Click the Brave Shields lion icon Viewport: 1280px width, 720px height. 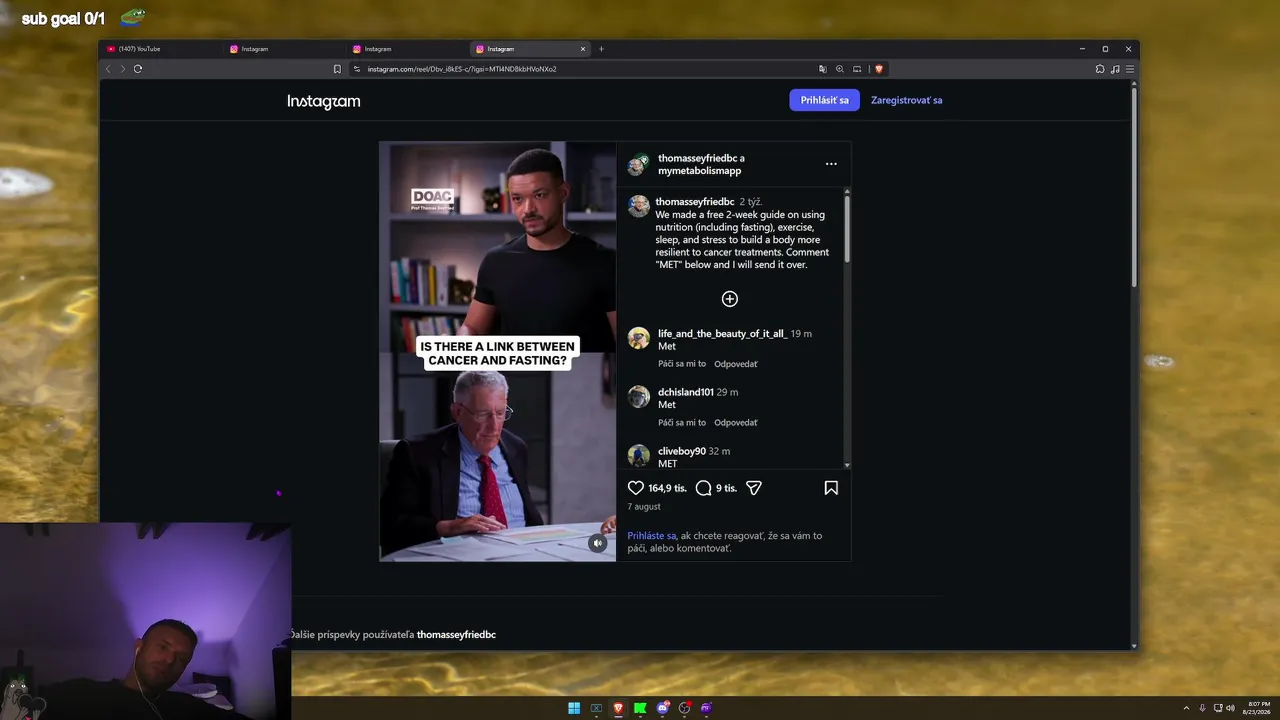pos(879,69)
